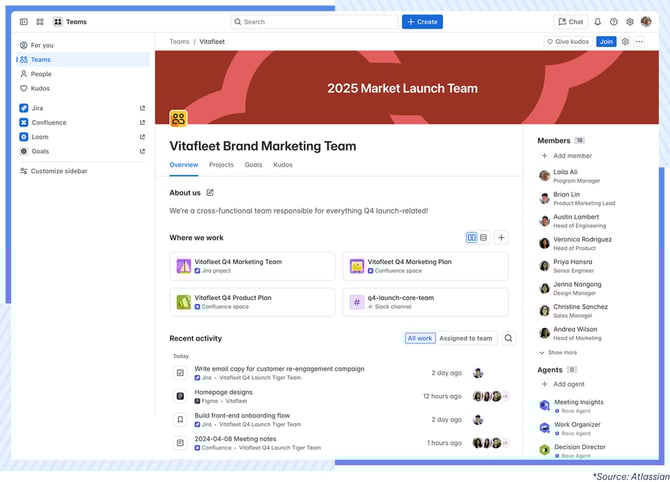Click Give kudos button
The width and height of the screenshot is (670, 482).
point(568,41)
